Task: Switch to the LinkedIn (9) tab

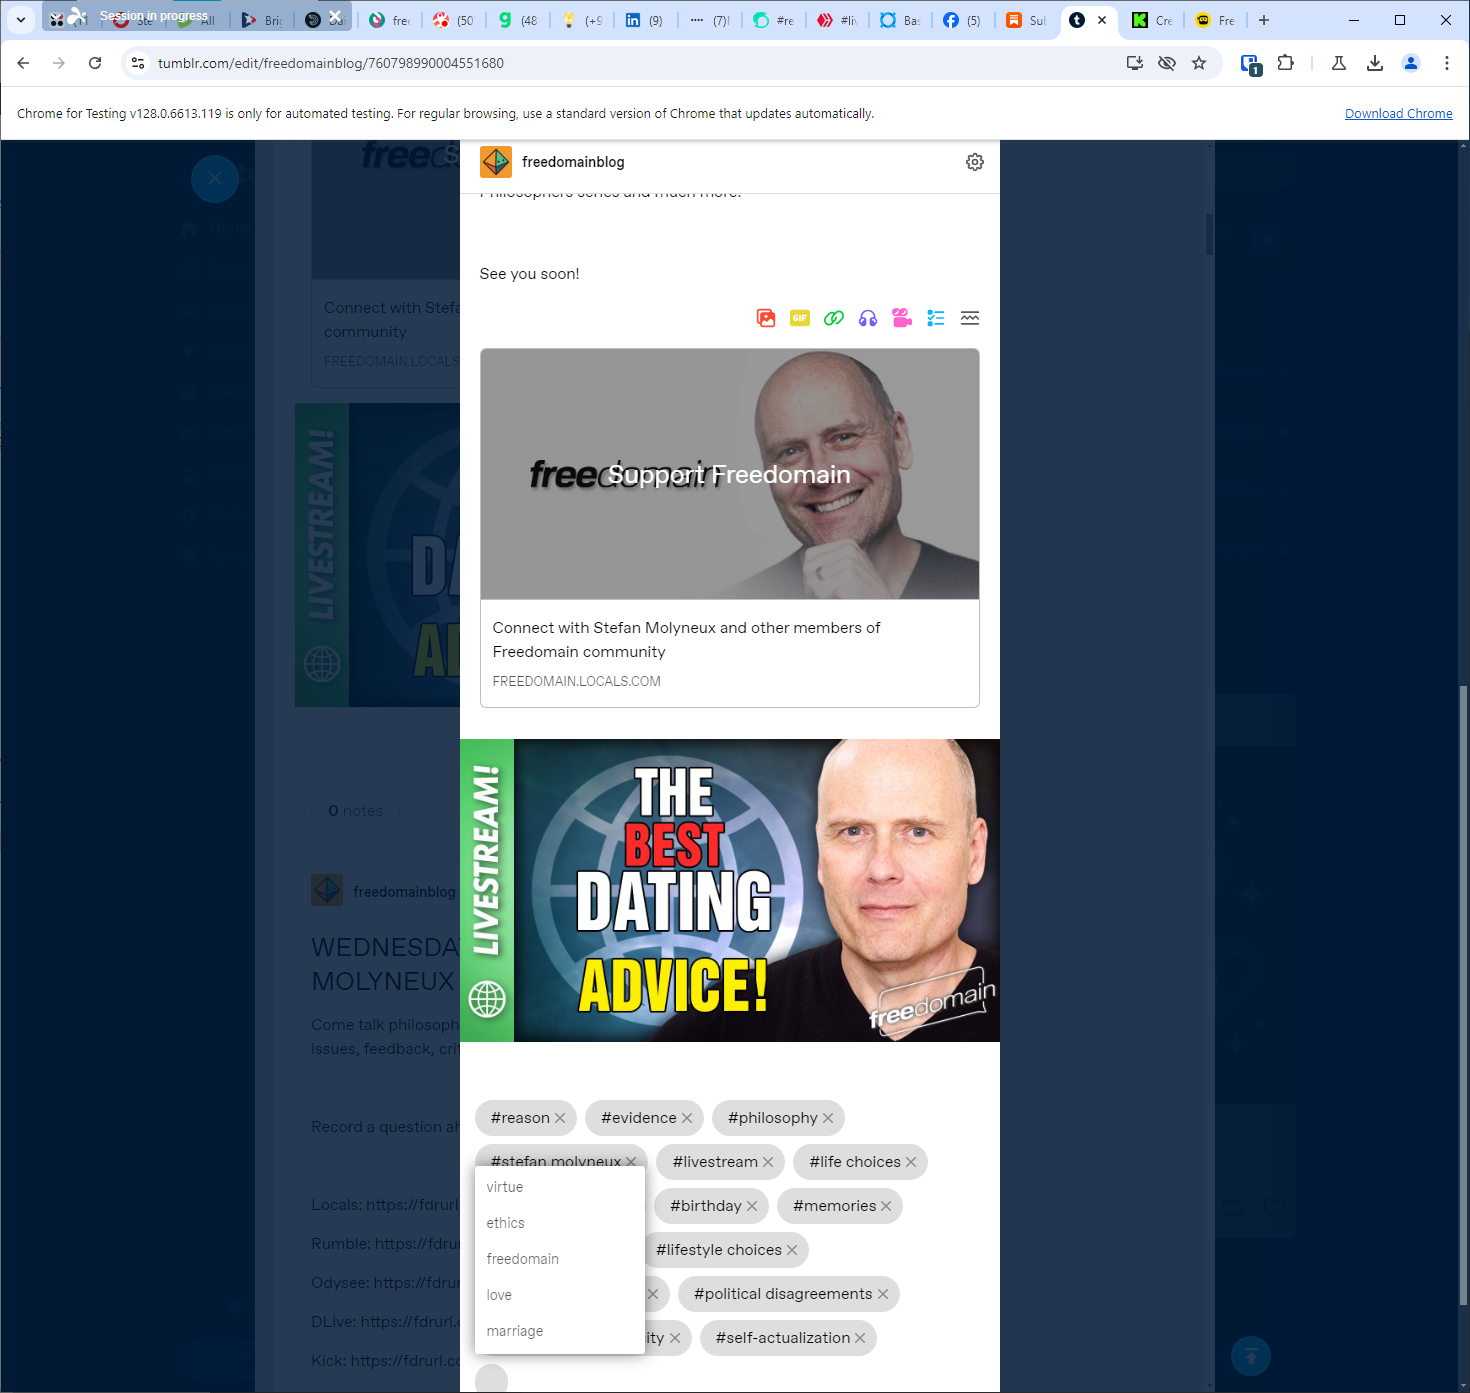Action: click(x=646, y=20)
